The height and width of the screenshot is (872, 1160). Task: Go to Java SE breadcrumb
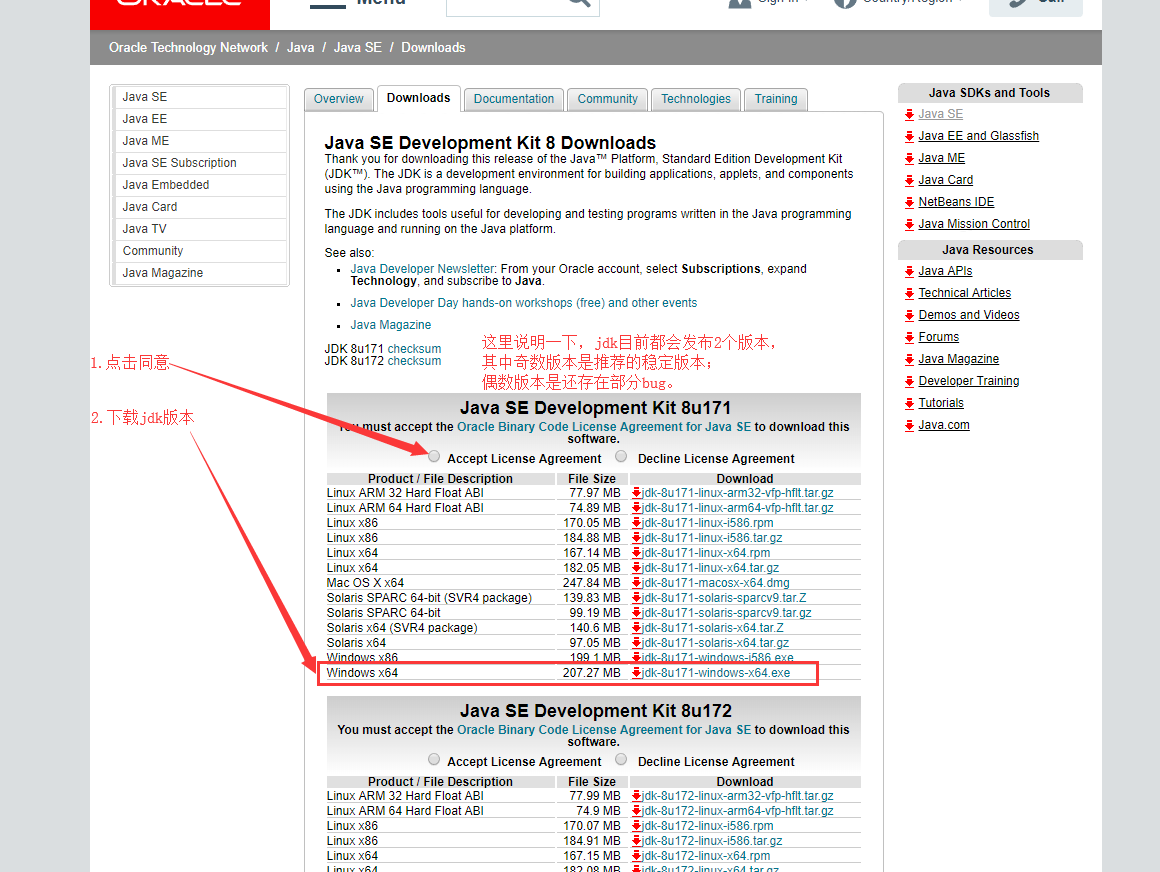(357, 47)
